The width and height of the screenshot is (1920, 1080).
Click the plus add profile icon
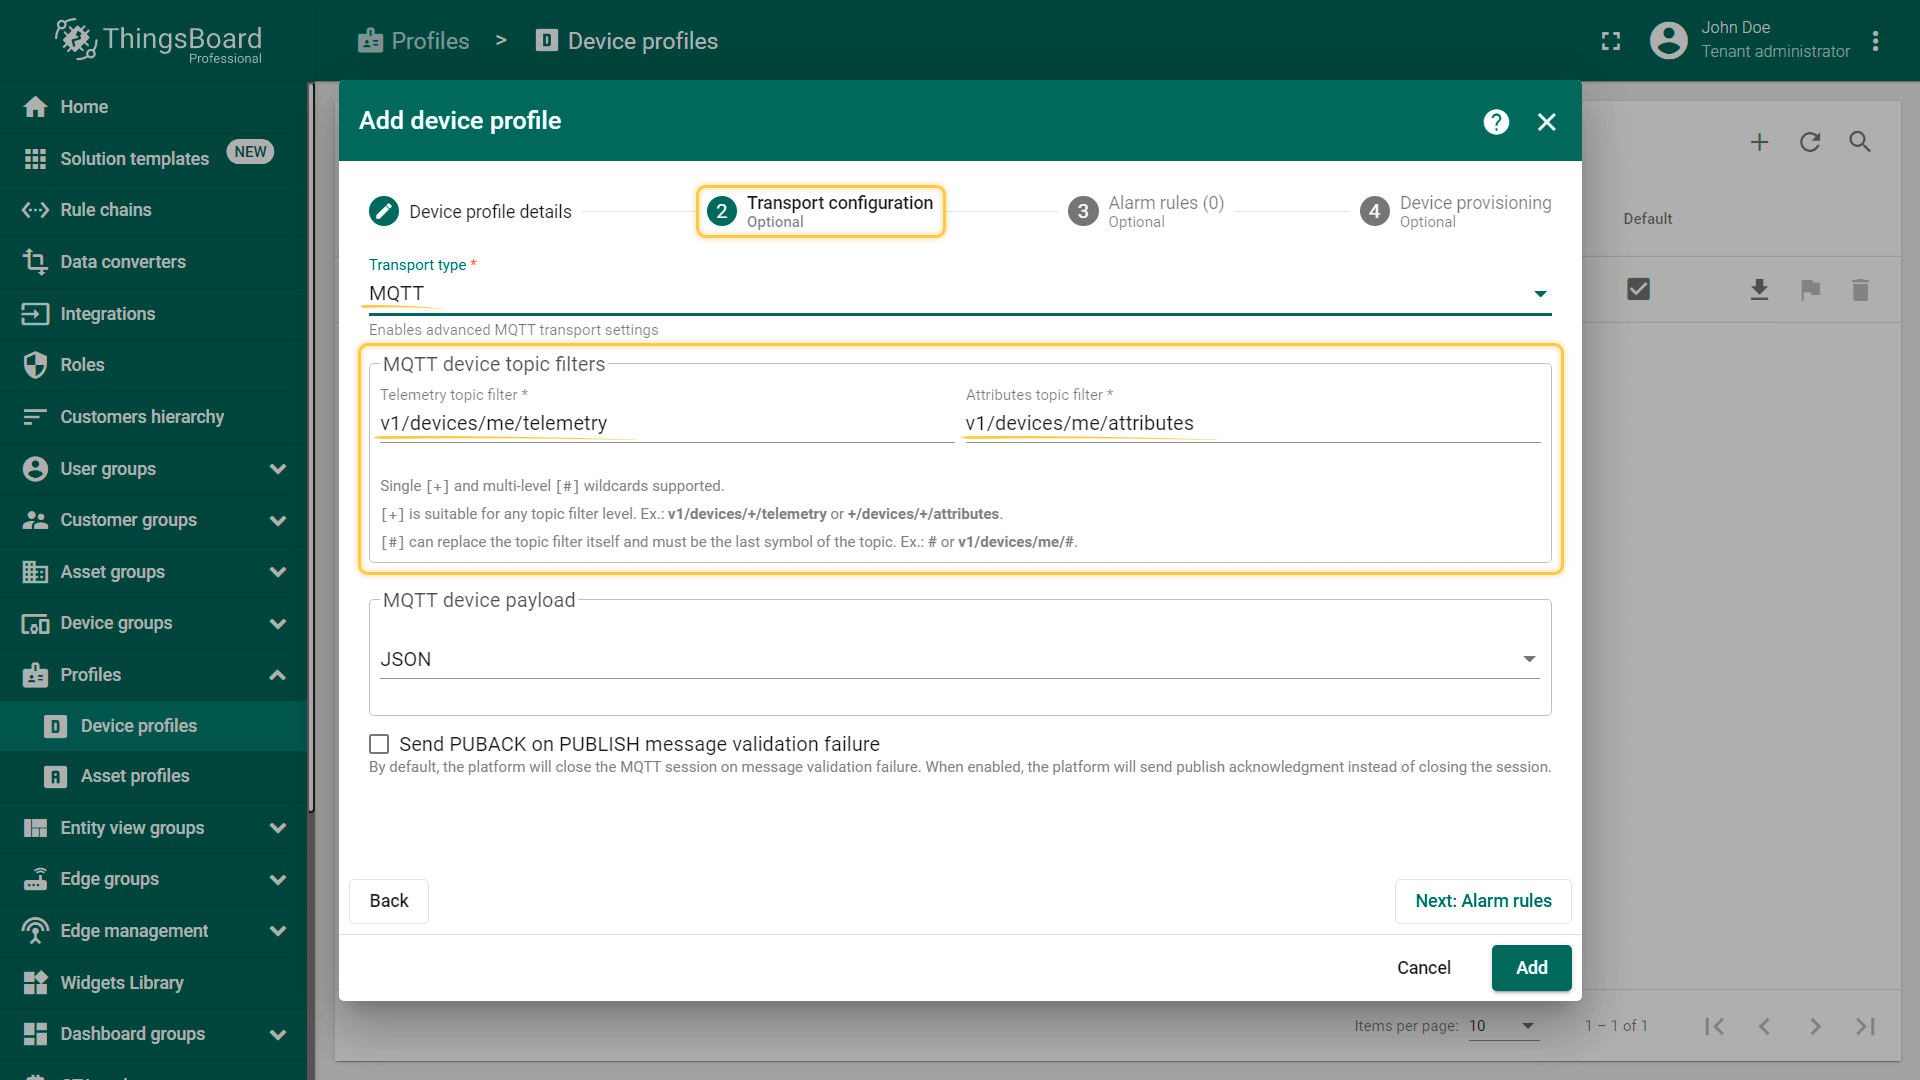(x=1759, y=142)
